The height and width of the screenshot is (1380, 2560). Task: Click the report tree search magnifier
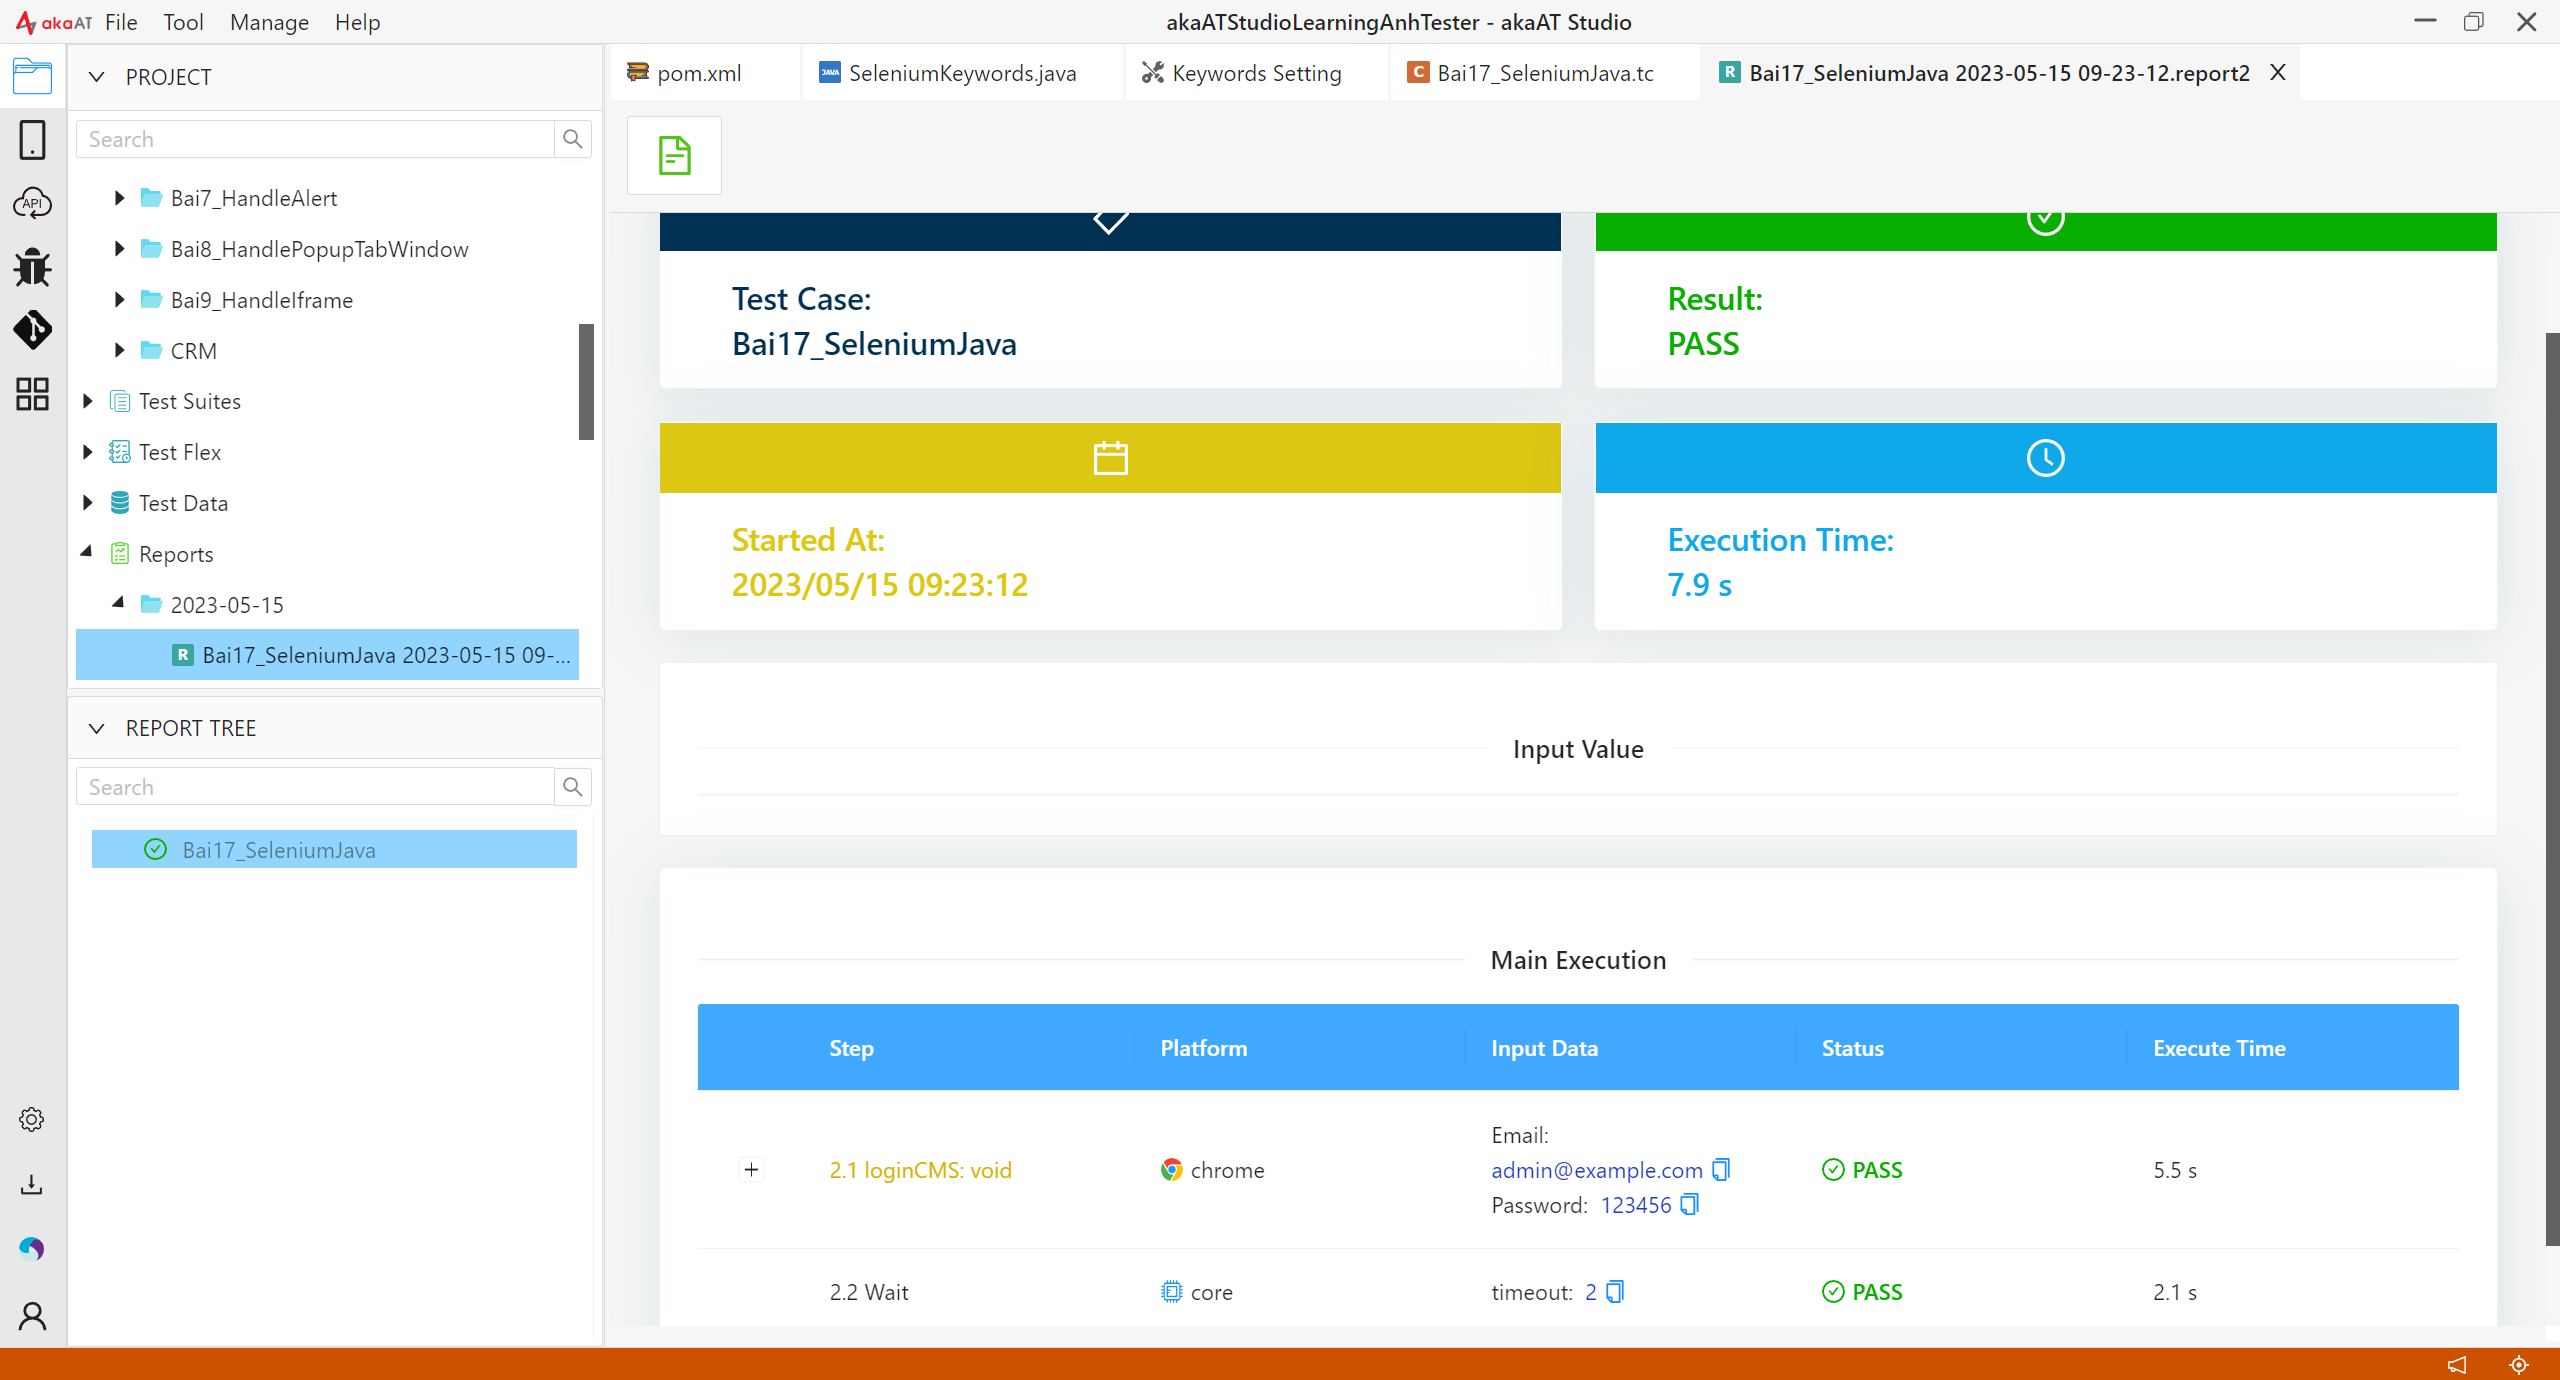tap(572, 787)
